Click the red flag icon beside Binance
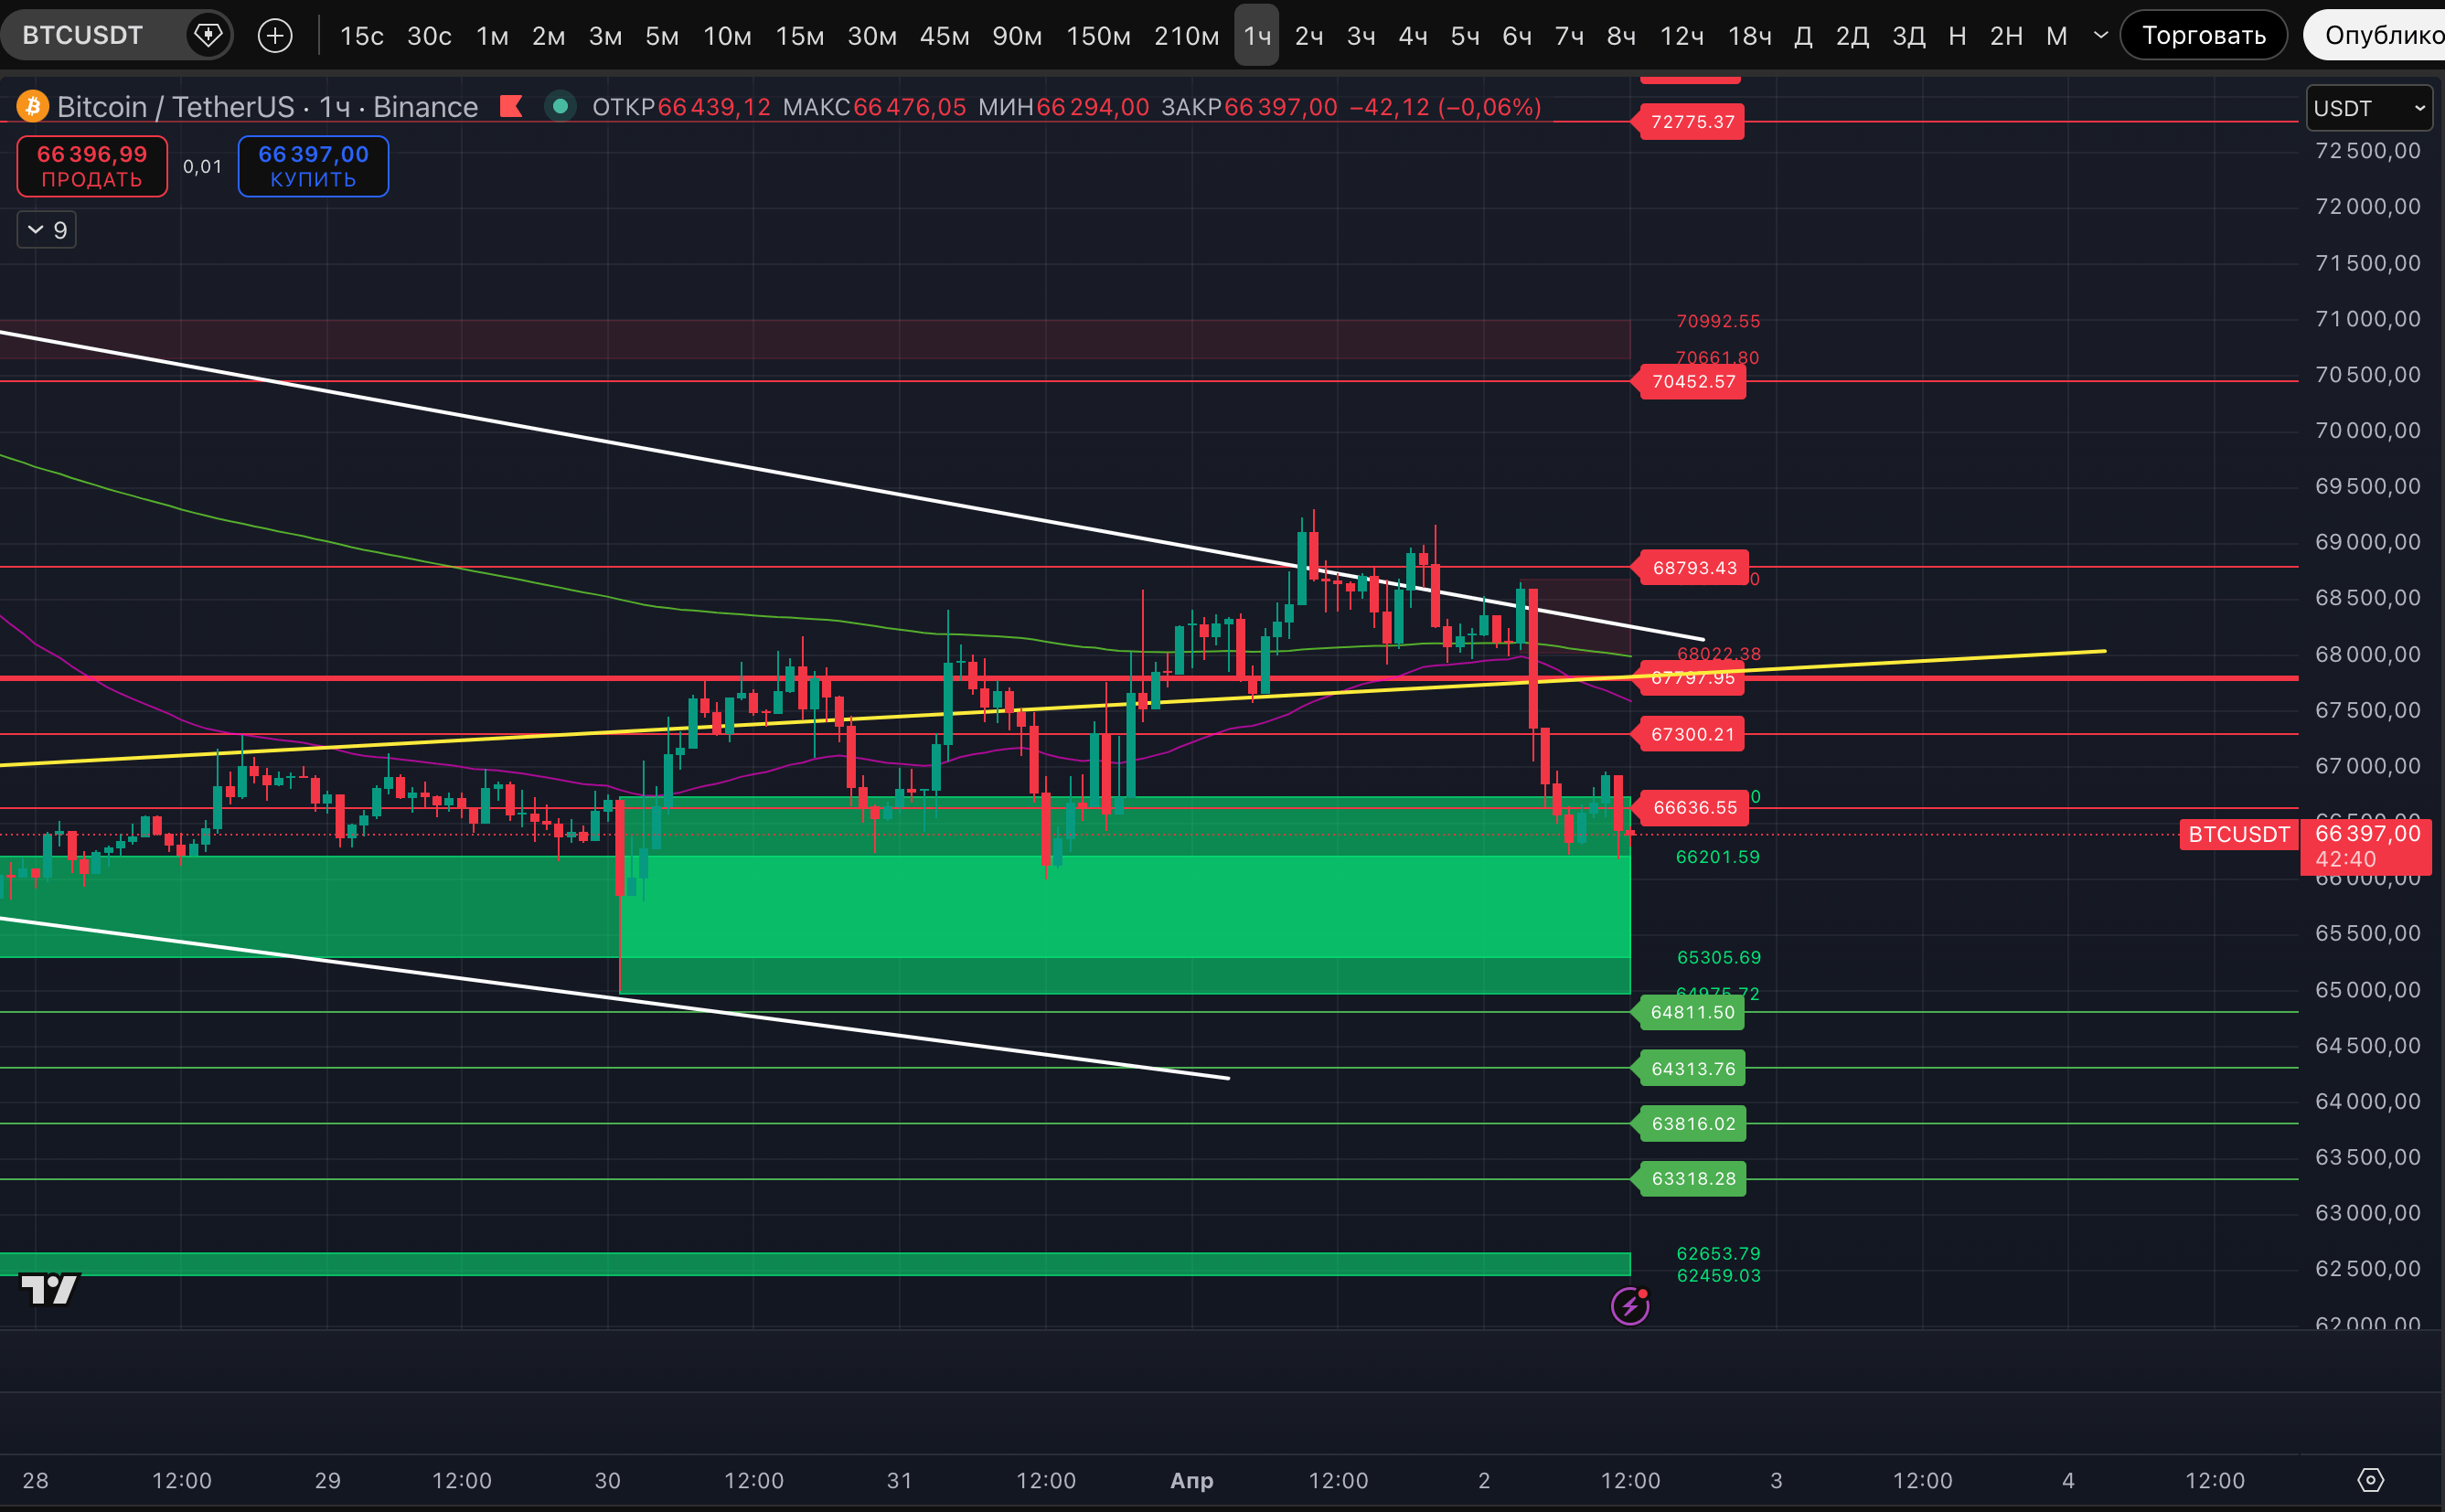Viewport: 2445px width, 1512px height. pos(511,106)
